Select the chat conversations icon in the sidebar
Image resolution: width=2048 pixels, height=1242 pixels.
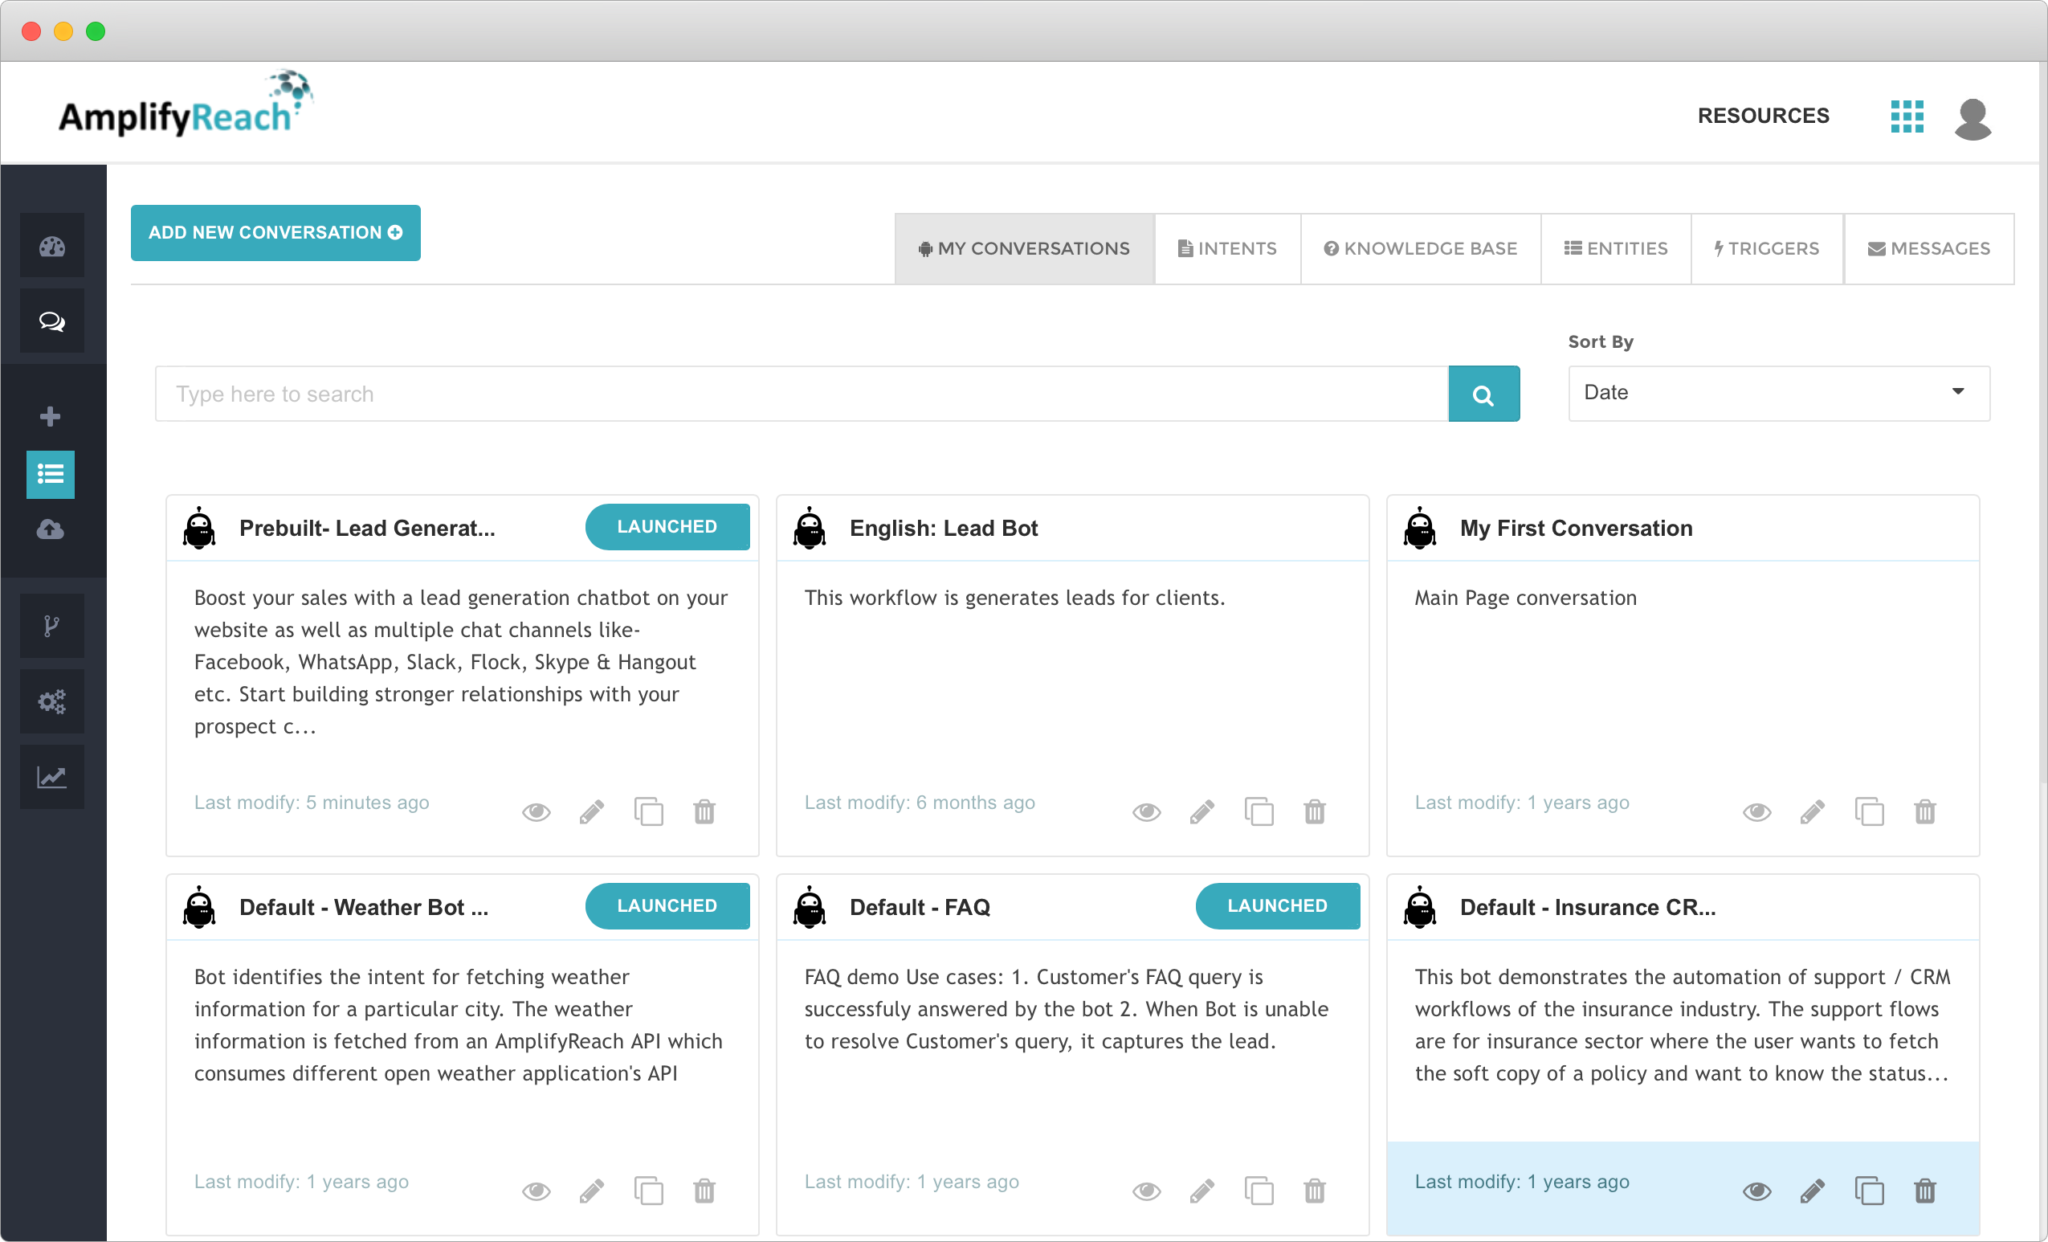(51, 321)
